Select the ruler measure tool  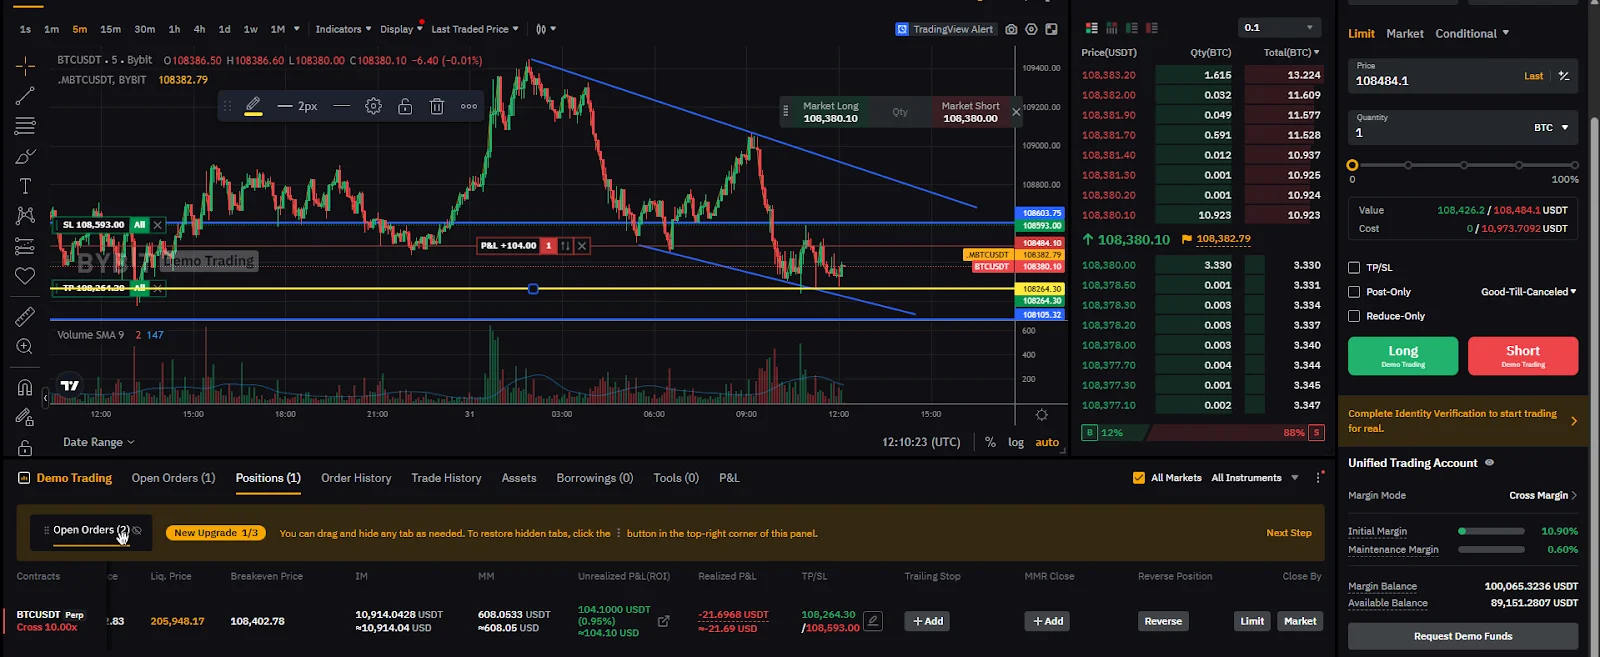[25, 317]
